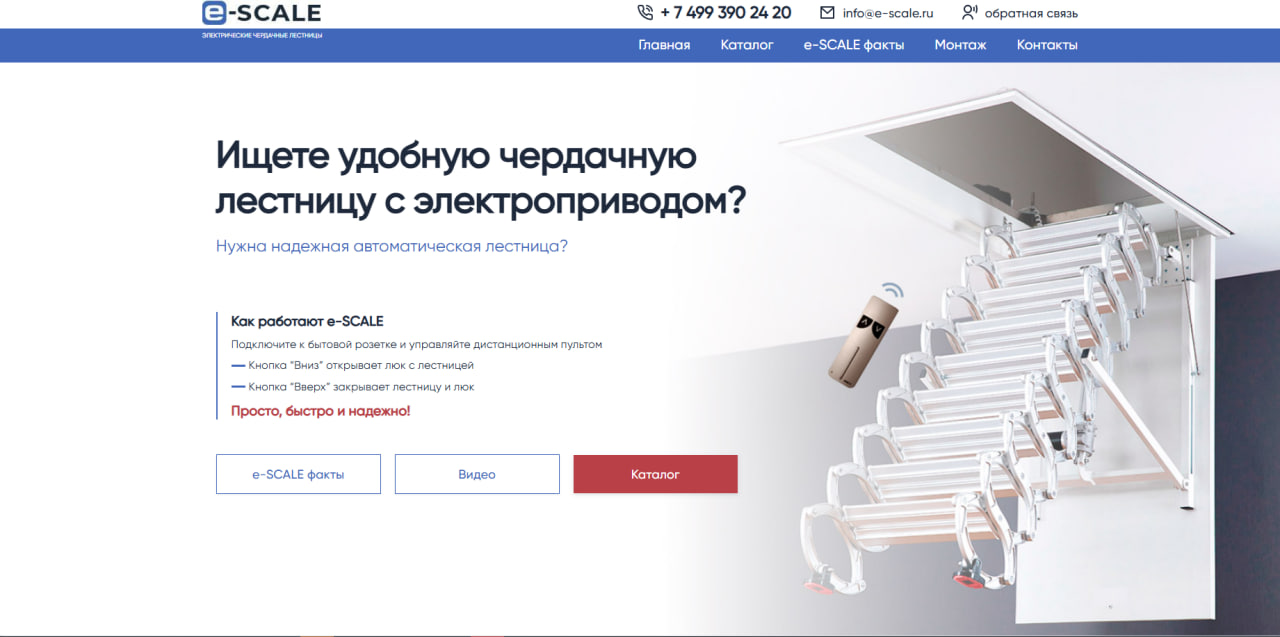Click the red Каталог button

click(x=655, y=474)
